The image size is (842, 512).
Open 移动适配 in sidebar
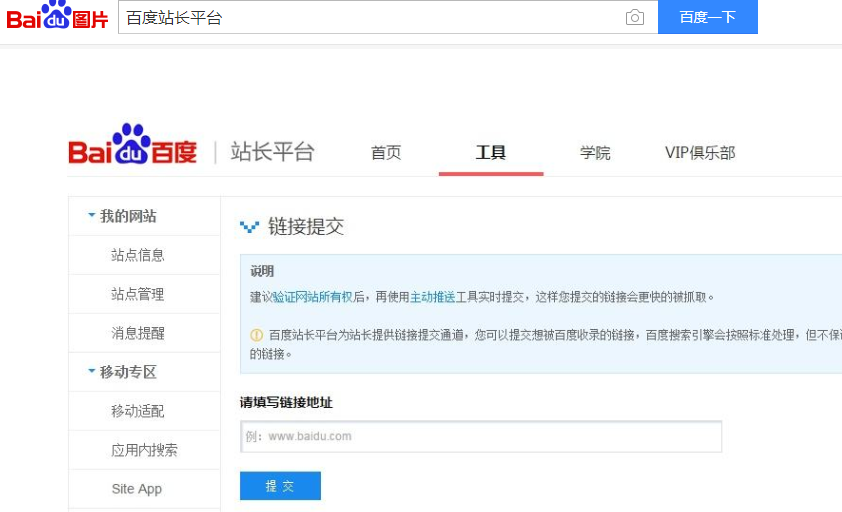tap(137, 411)
